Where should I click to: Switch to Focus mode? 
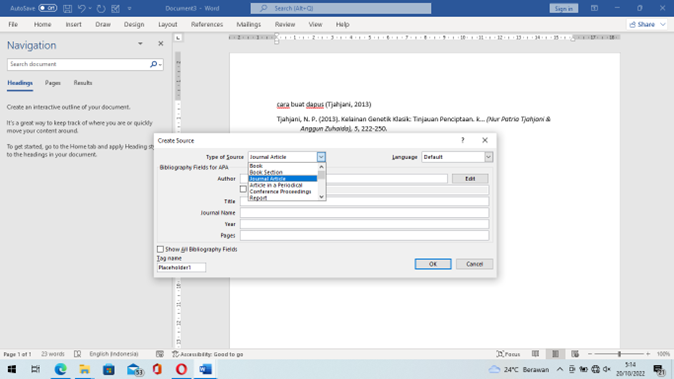pyautogui.click(x=509, y=354)
